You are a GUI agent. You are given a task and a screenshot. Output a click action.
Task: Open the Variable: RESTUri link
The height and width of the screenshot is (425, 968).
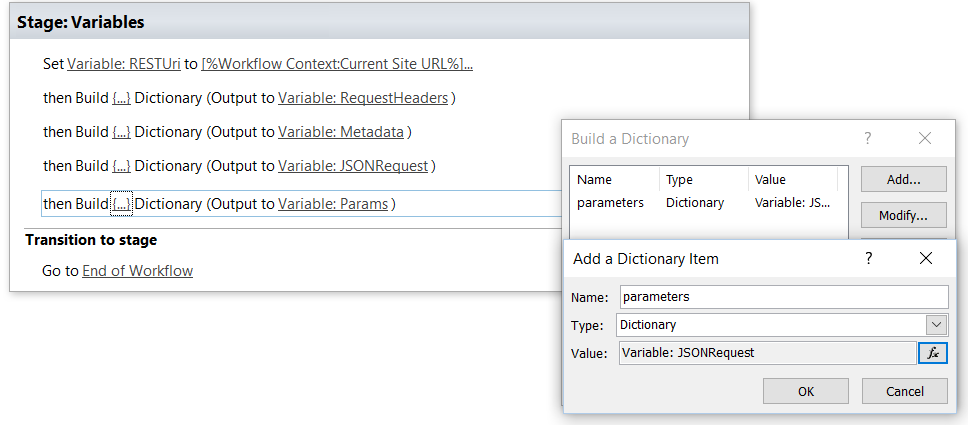coord(124,64)
